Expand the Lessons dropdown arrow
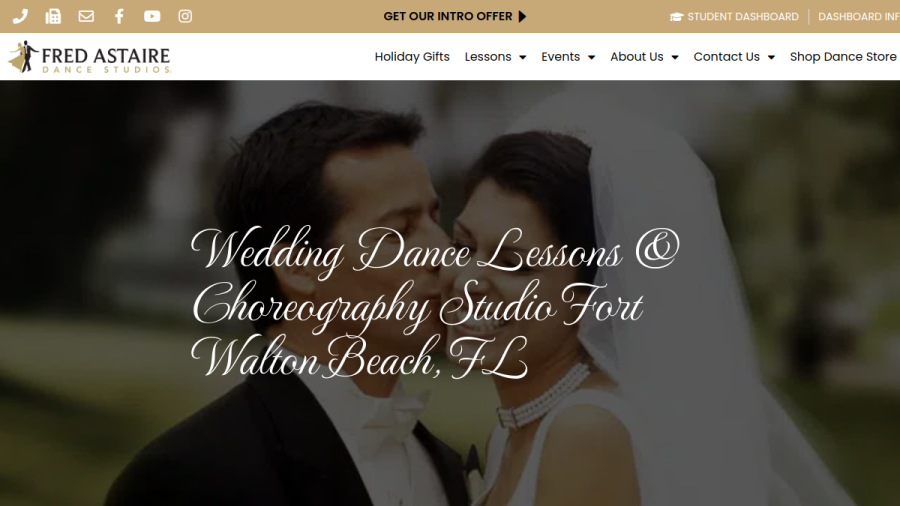Viewport: 900px width, 506px height. point(522,57)
